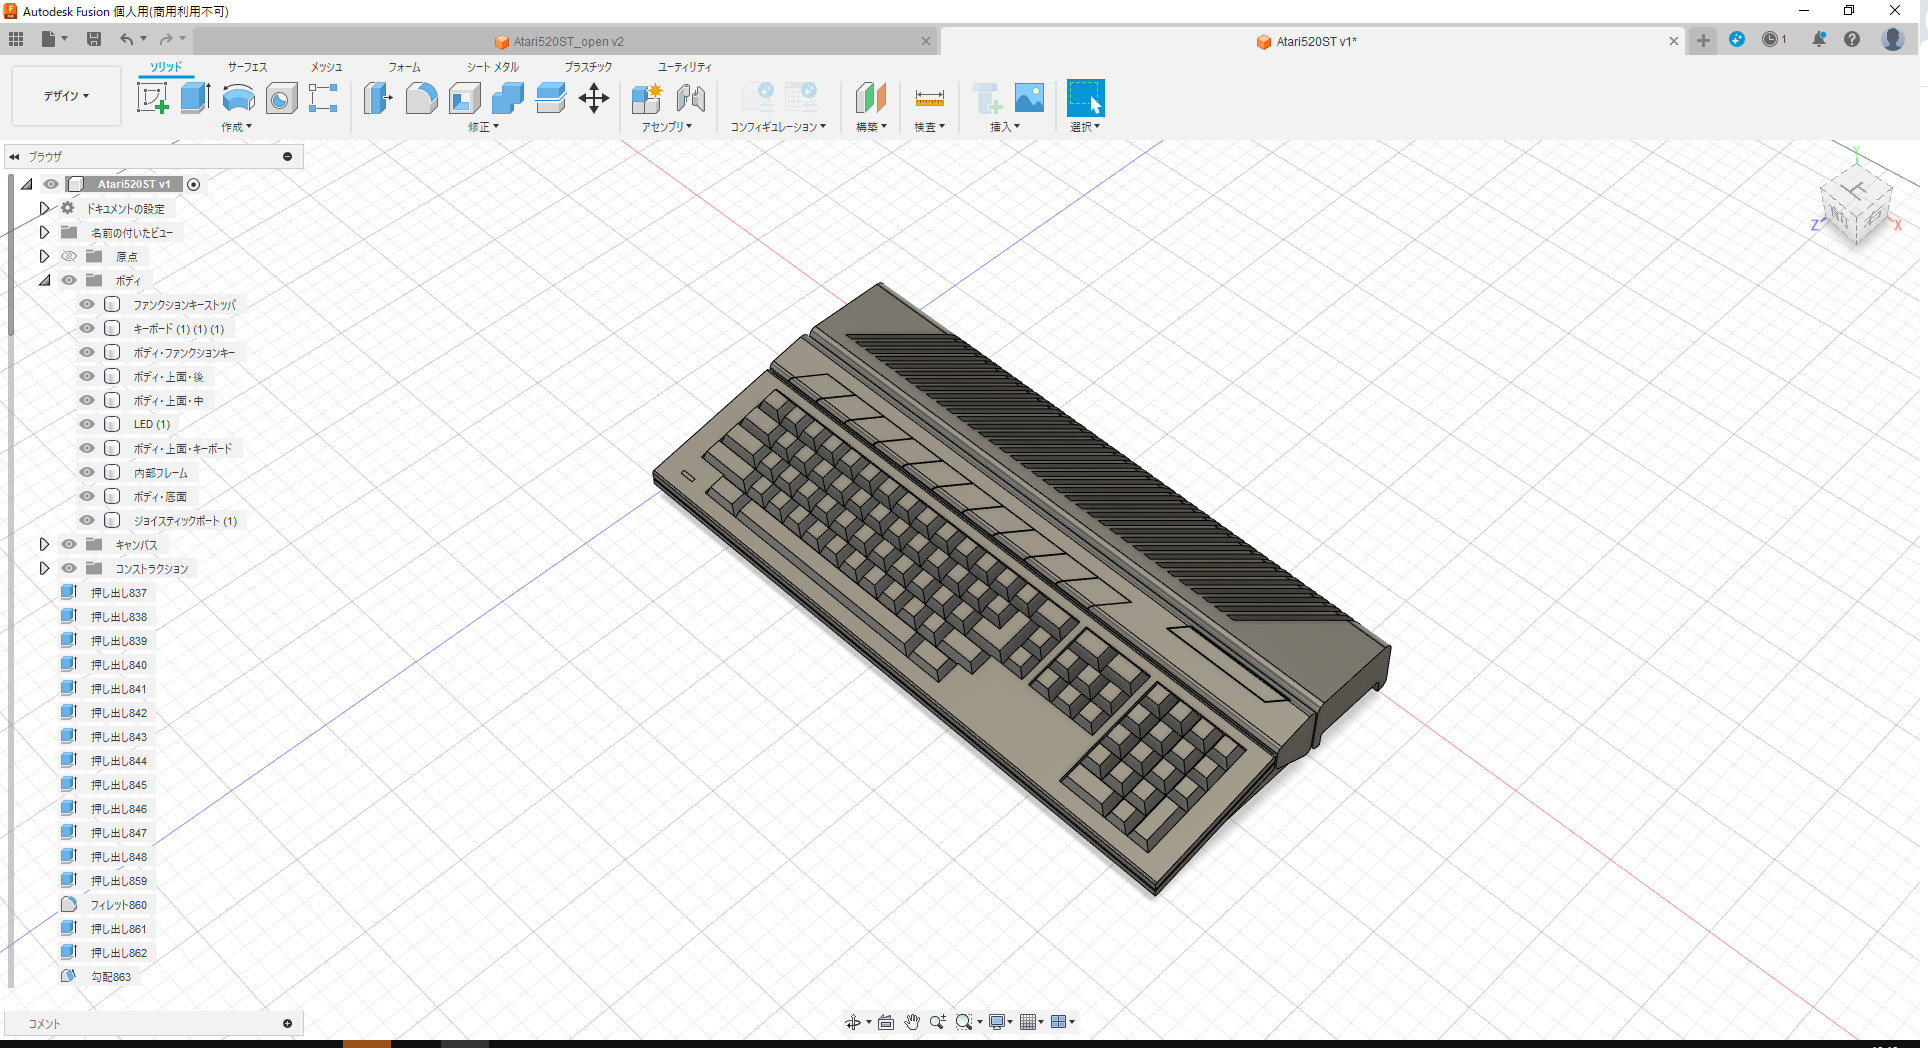Insert a canvas using the image icon
Viewport: 1928px width, 1048px height.
pos(1029,97)
